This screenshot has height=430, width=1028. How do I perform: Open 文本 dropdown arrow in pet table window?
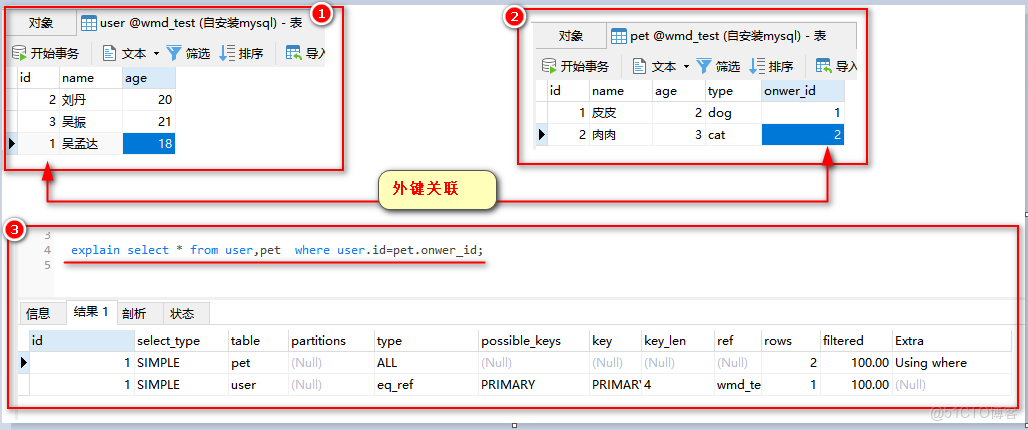(x=686, y=66)
